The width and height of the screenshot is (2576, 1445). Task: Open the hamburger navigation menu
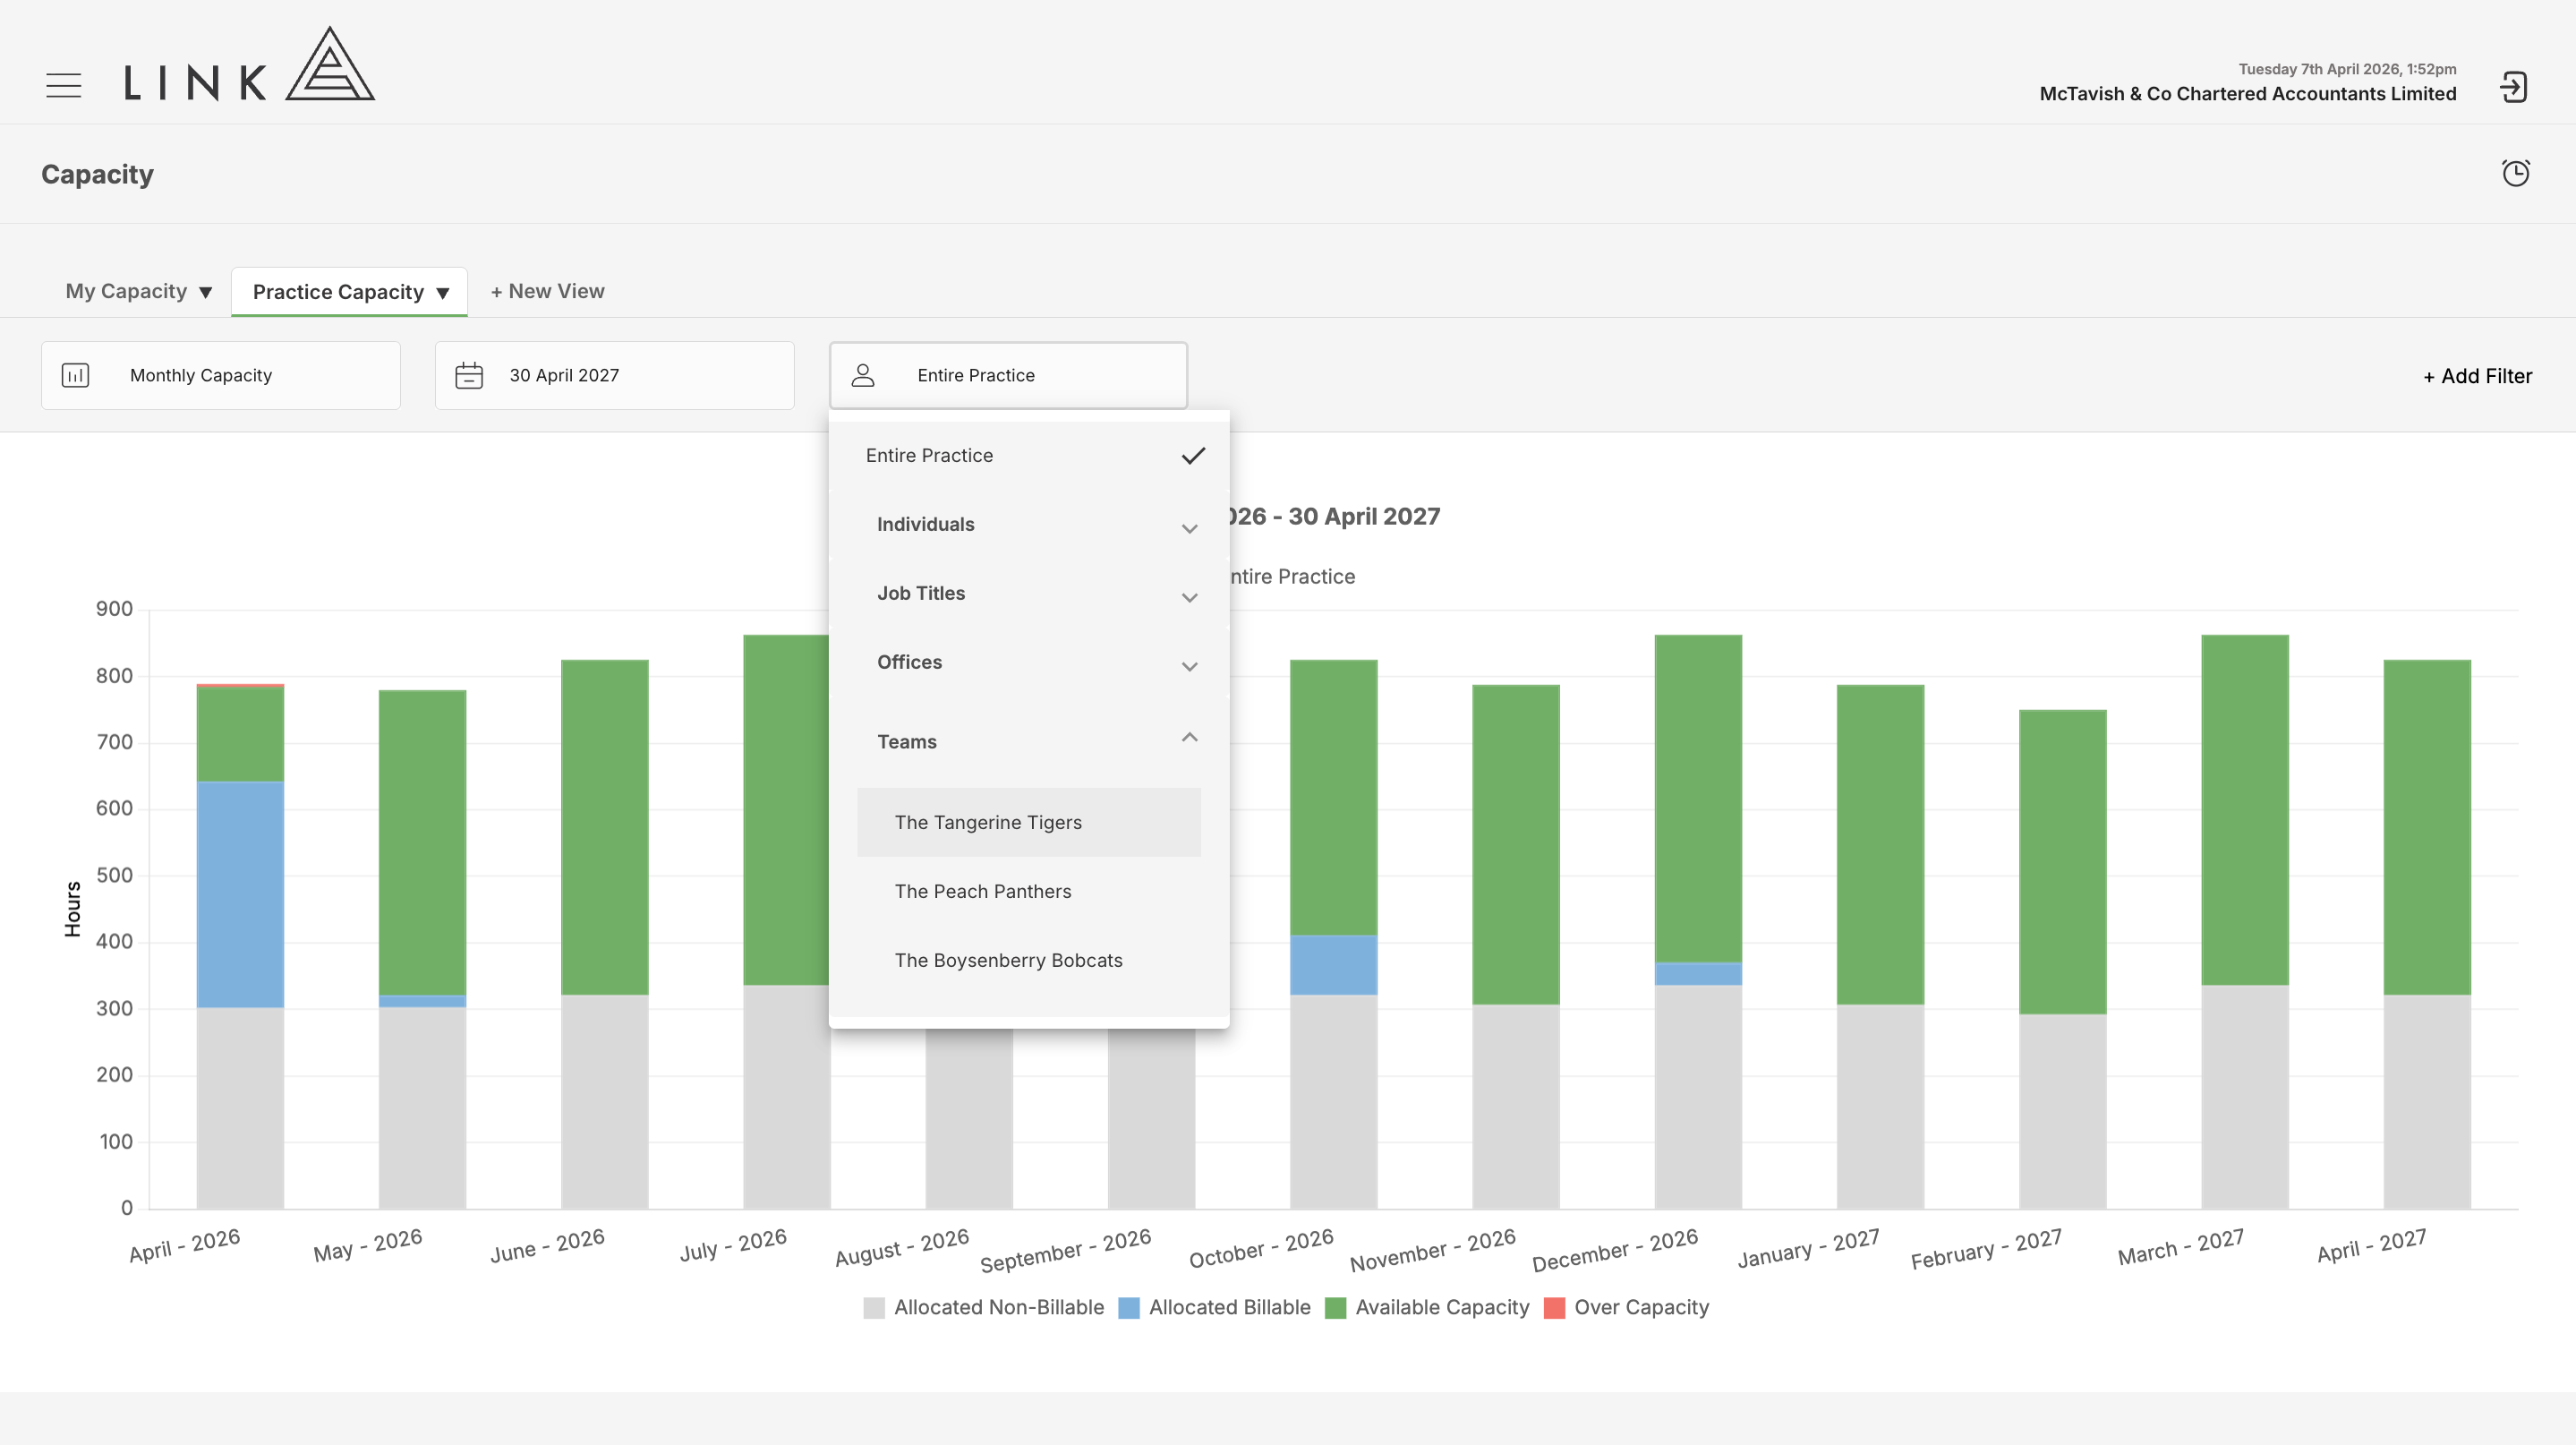64,85
